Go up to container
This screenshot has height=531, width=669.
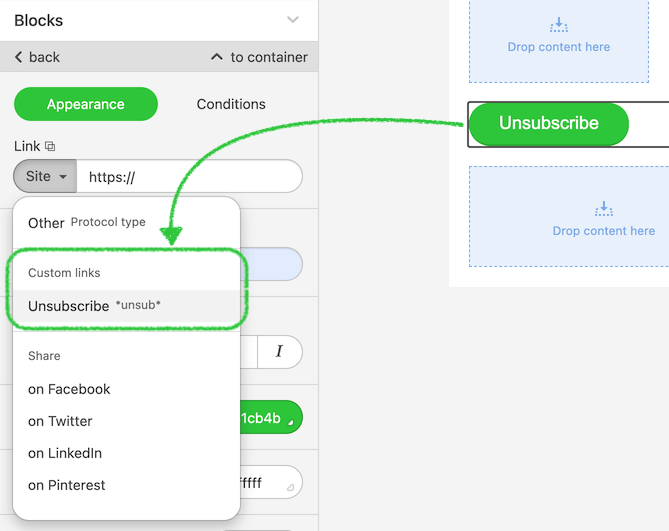pos(258,57)
